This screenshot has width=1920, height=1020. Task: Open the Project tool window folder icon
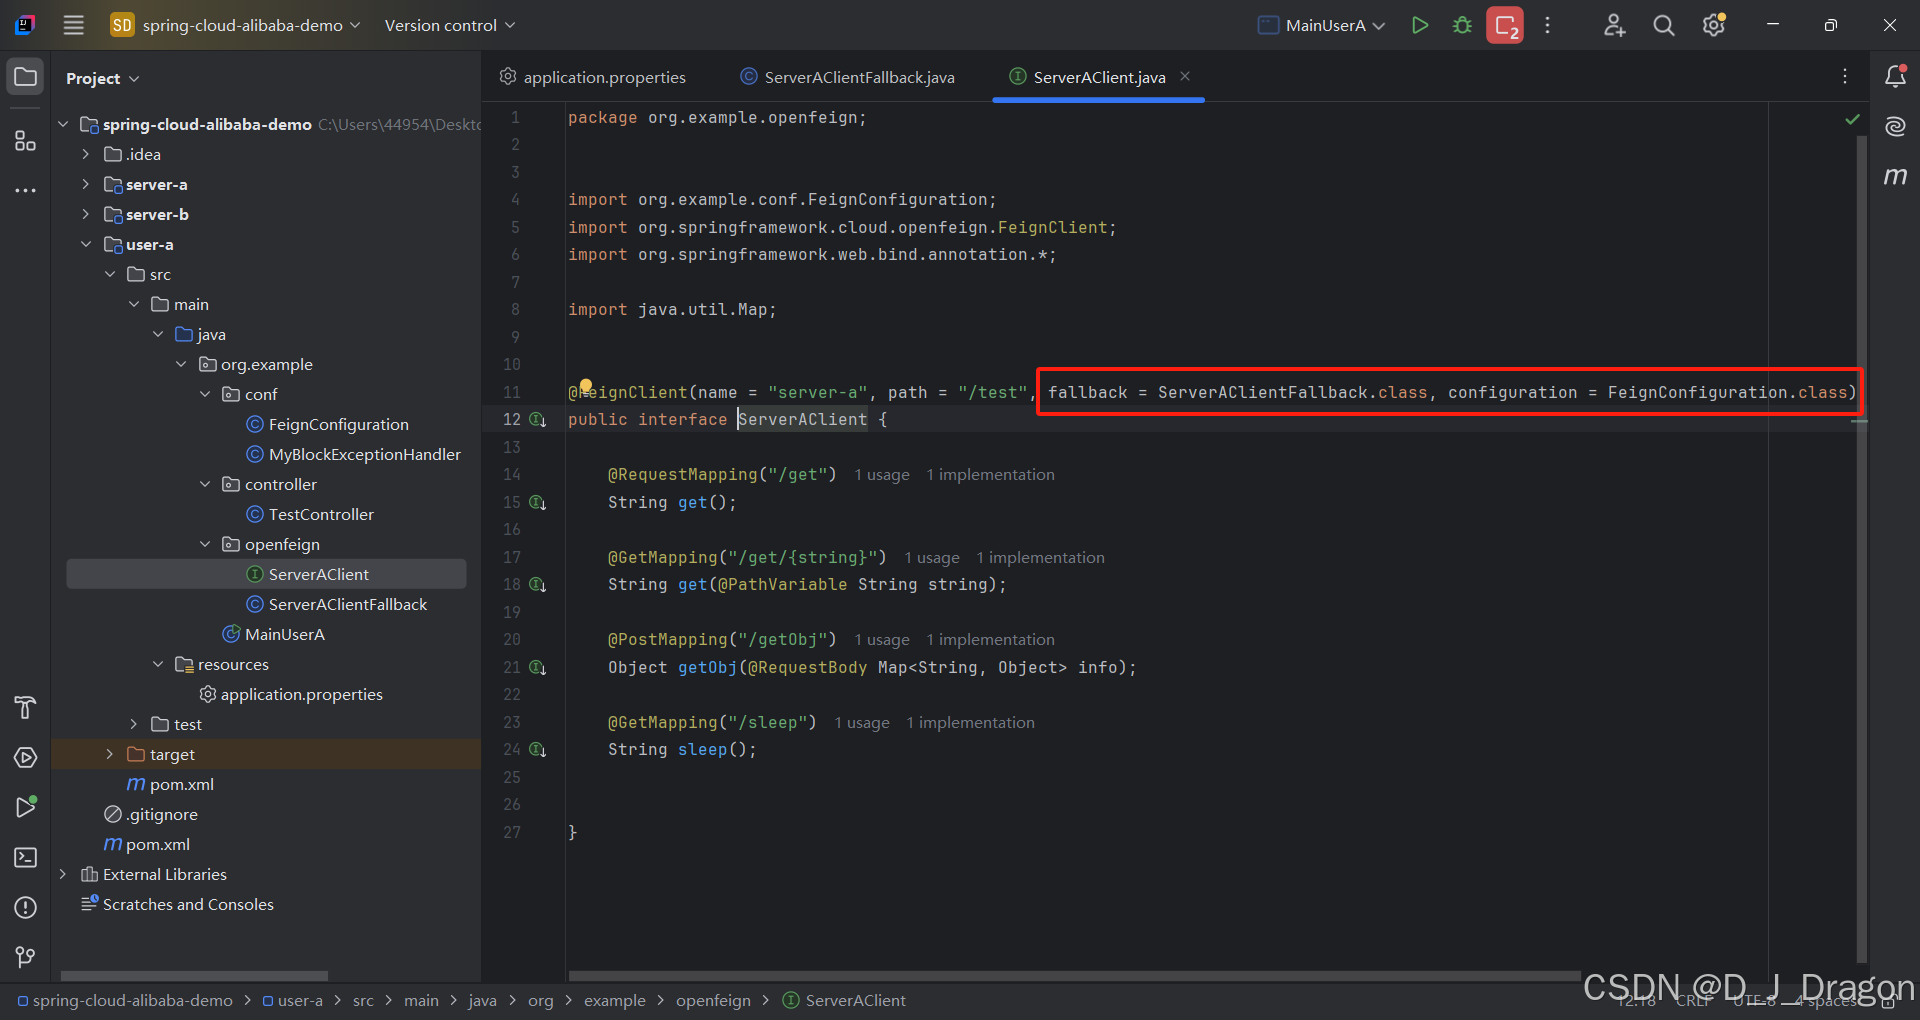tap(25, 77)
